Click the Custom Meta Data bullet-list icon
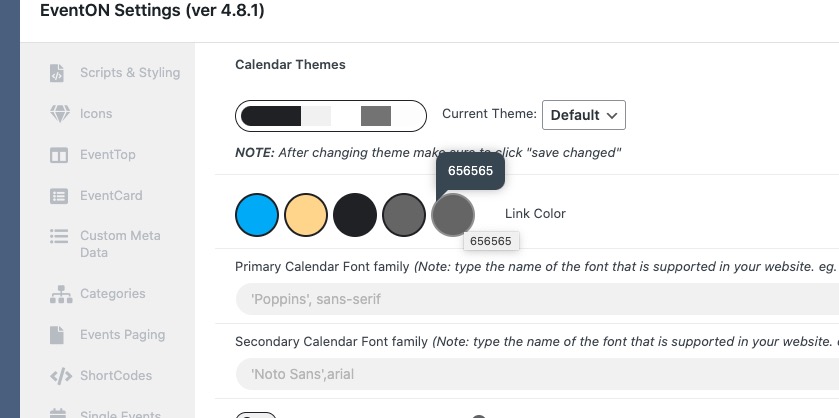The image size is (839, 418). pos(59,236)
